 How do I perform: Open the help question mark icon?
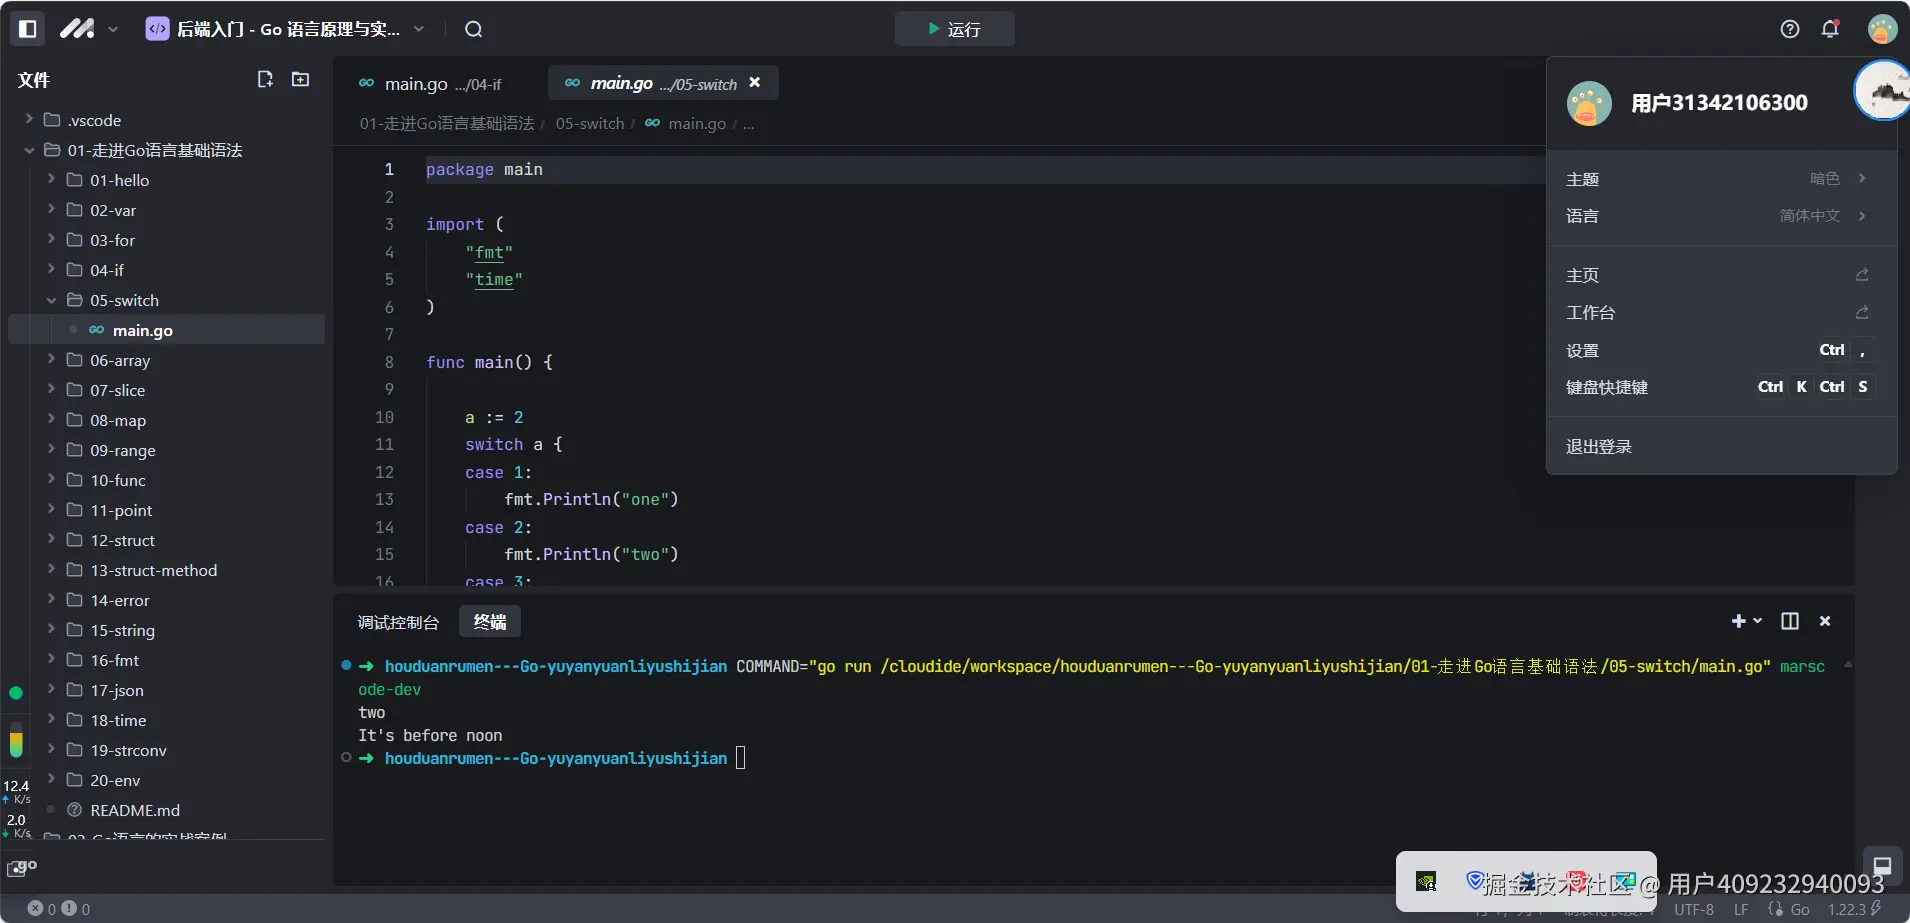point(1789,29)
